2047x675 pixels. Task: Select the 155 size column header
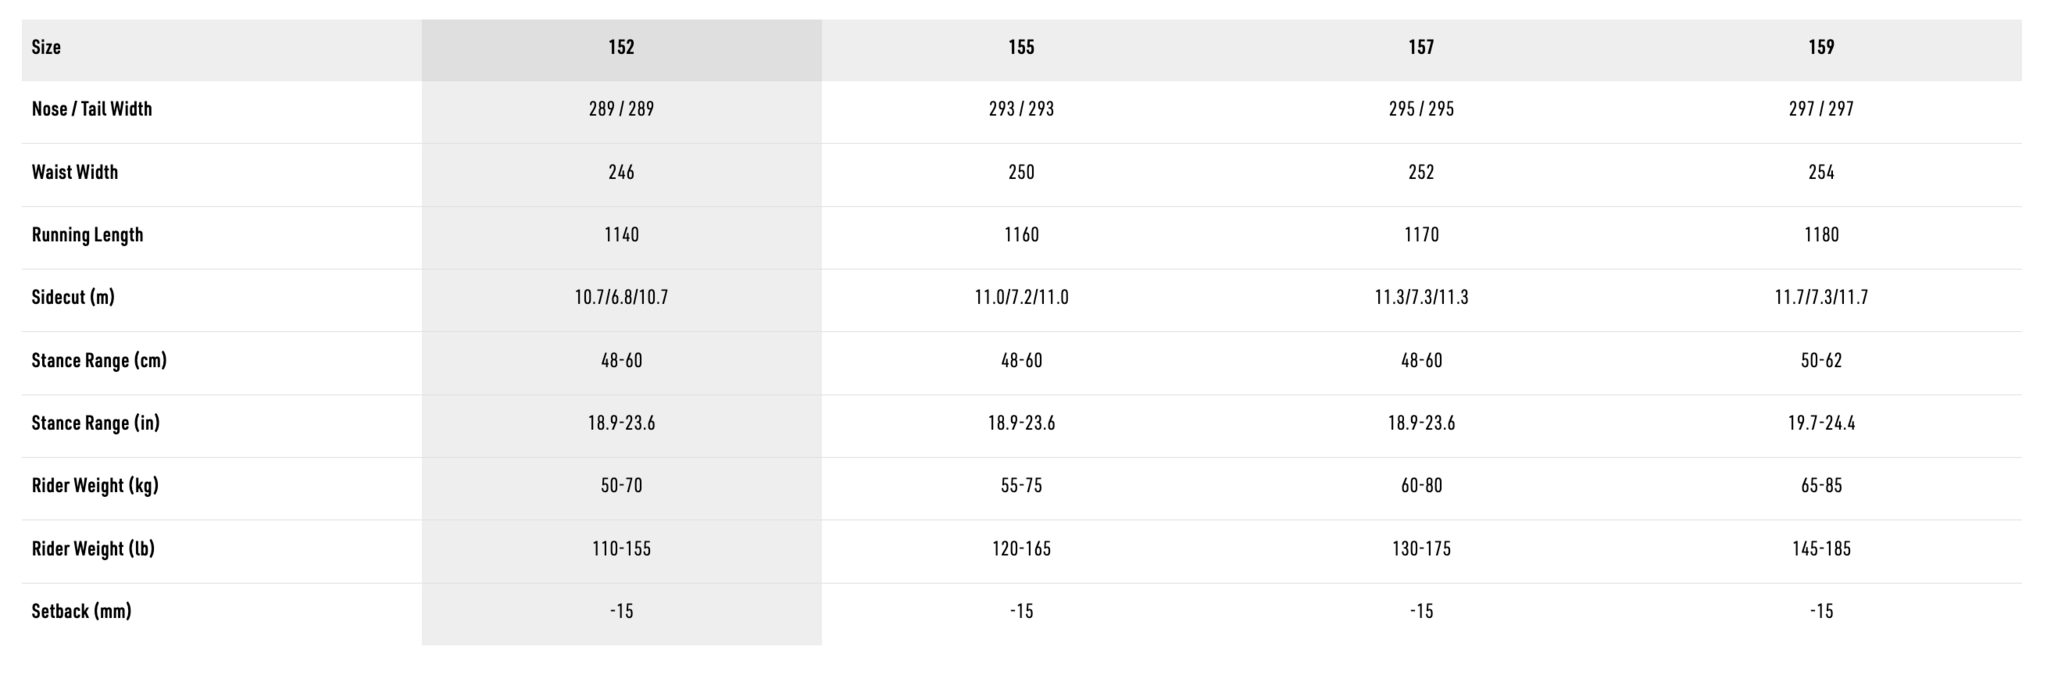pos(1021,47)
